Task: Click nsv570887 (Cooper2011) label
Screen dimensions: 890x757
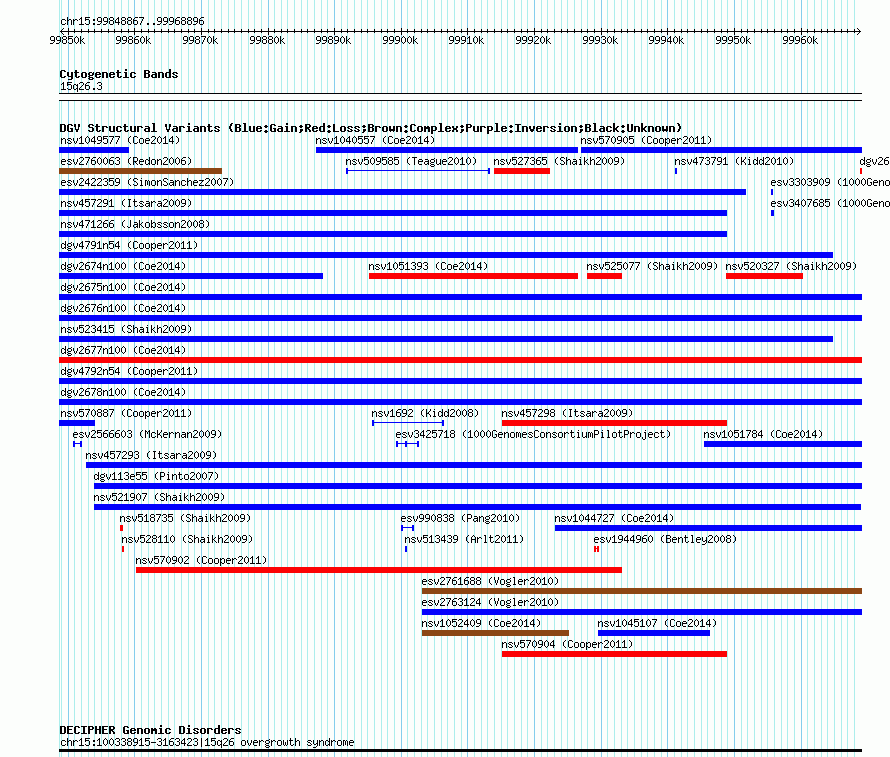Action: click(126, 413)
